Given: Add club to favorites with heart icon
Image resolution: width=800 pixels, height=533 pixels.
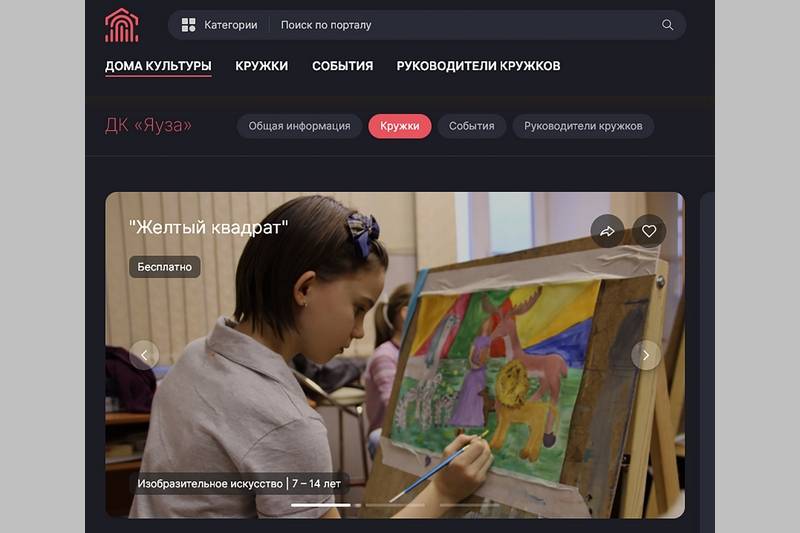Looking at the screenshot, I should 649,232.
